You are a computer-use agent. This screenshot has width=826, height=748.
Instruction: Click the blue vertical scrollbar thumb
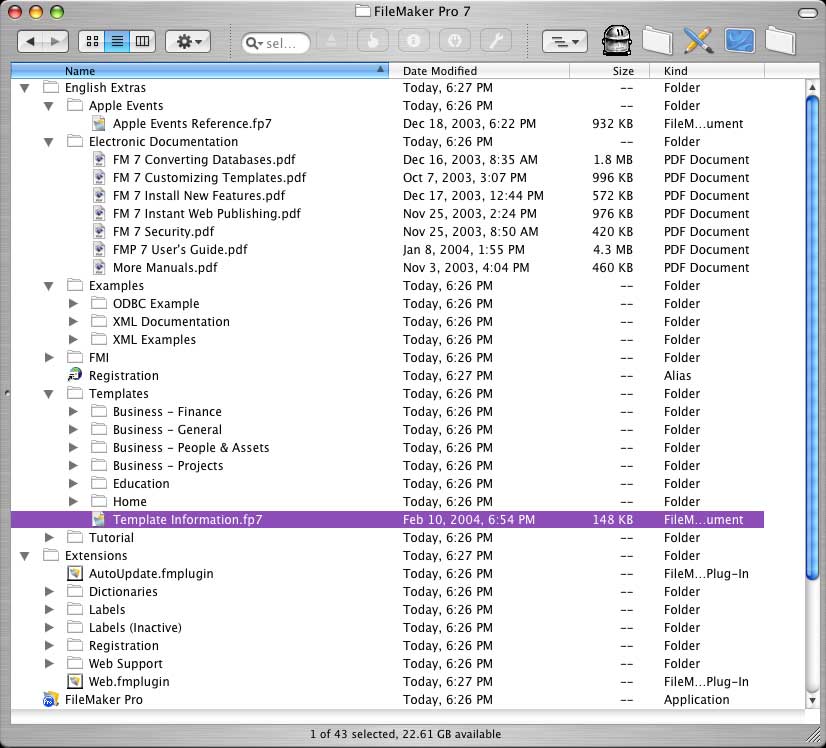click(x=812, y=338)
